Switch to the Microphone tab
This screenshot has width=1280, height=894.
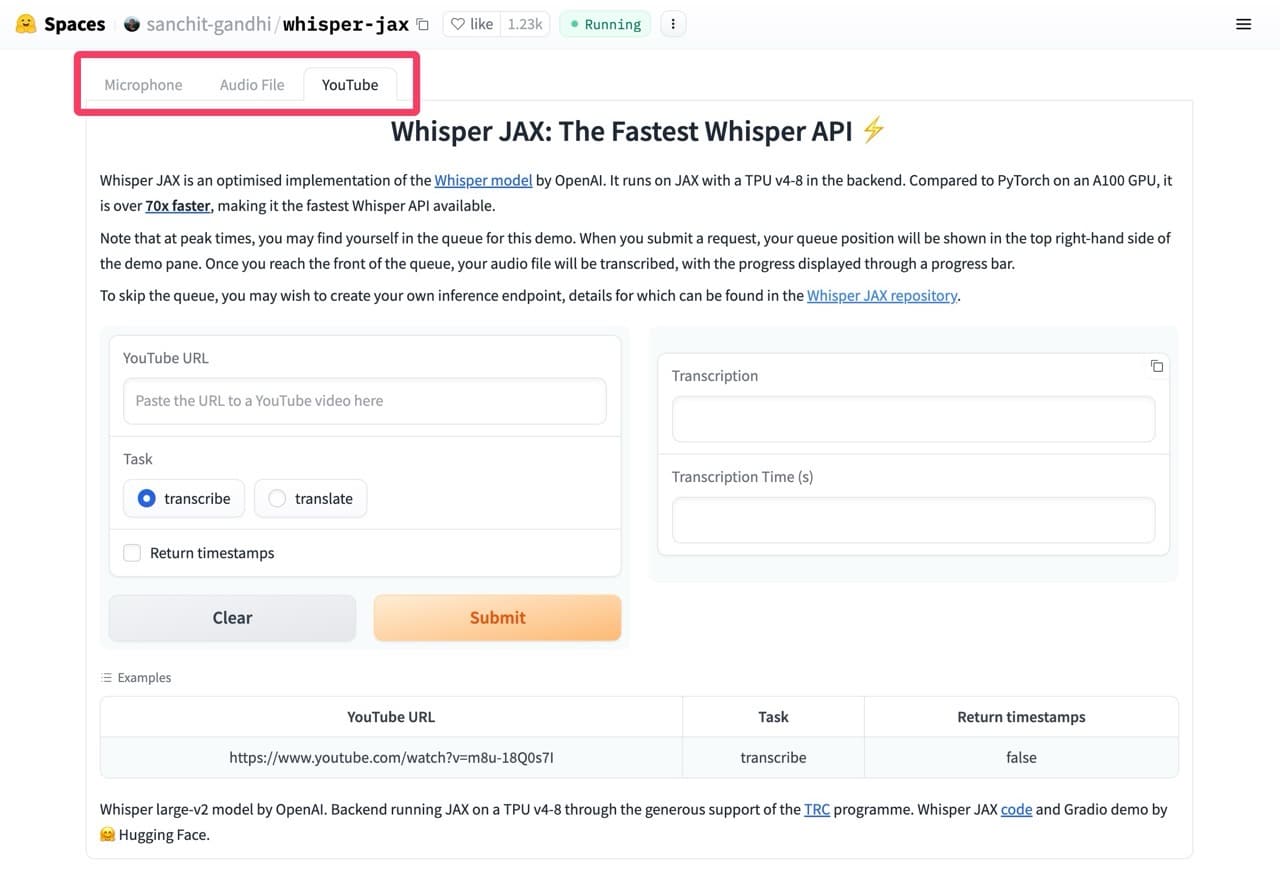[143, 85]
